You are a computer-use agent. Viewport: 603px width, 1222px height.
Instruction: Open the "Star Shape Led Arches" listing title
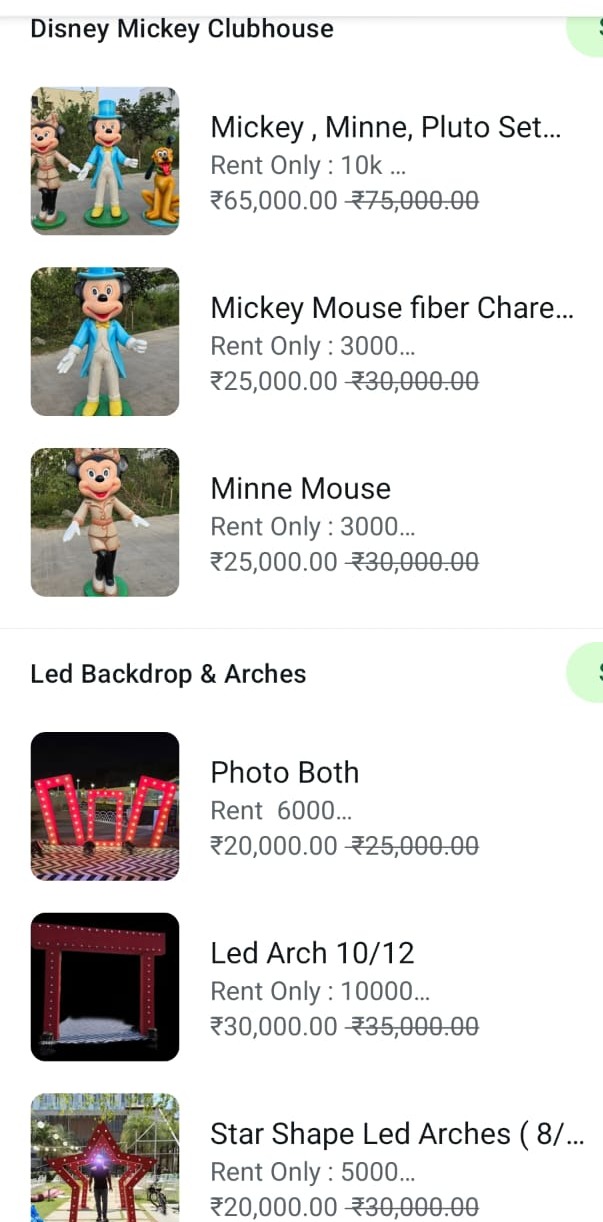point(396,1134)
